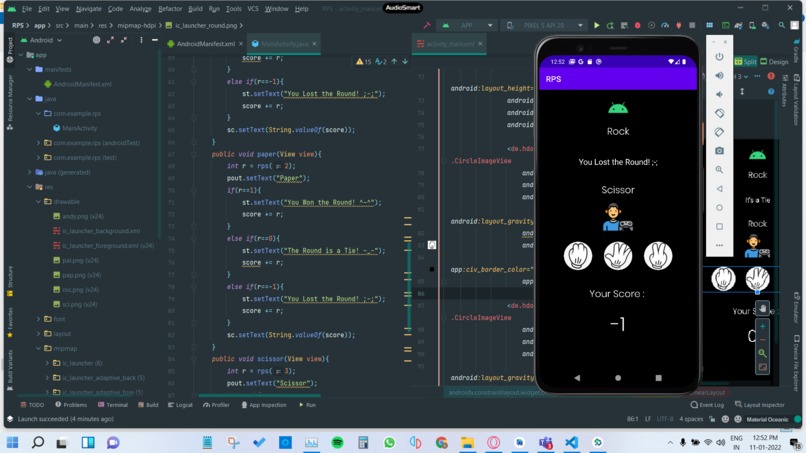
Task: Open the Refactor menu
Action: tap(170, 9)
